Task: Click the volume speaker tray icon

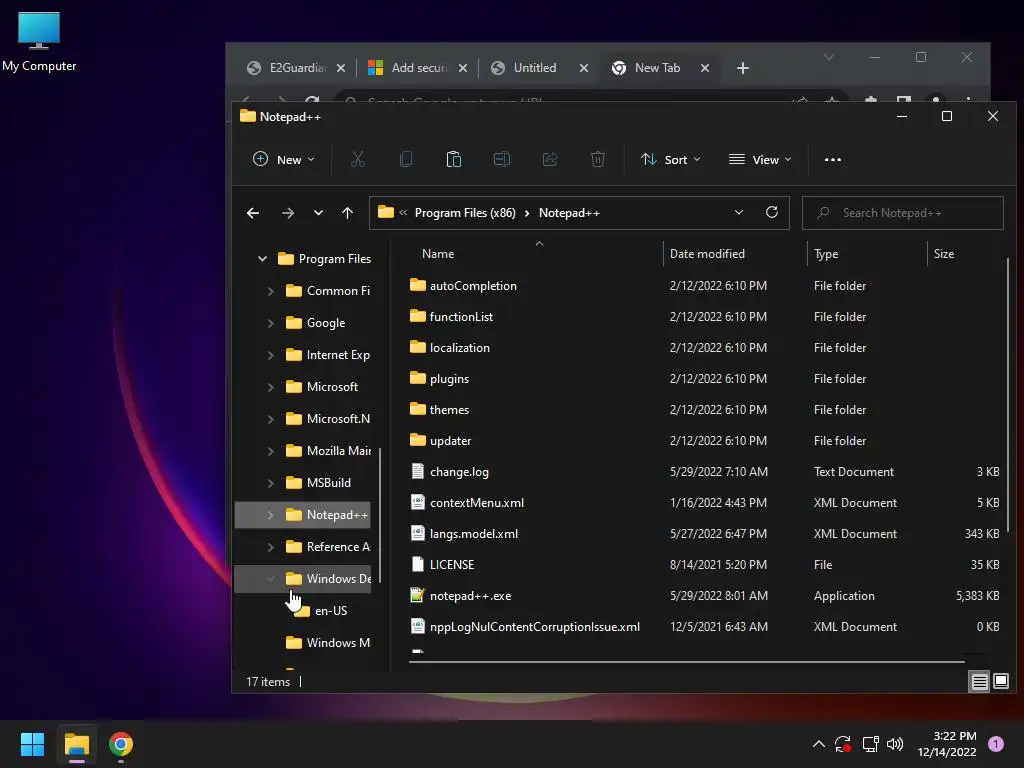Action: [895, 744]
